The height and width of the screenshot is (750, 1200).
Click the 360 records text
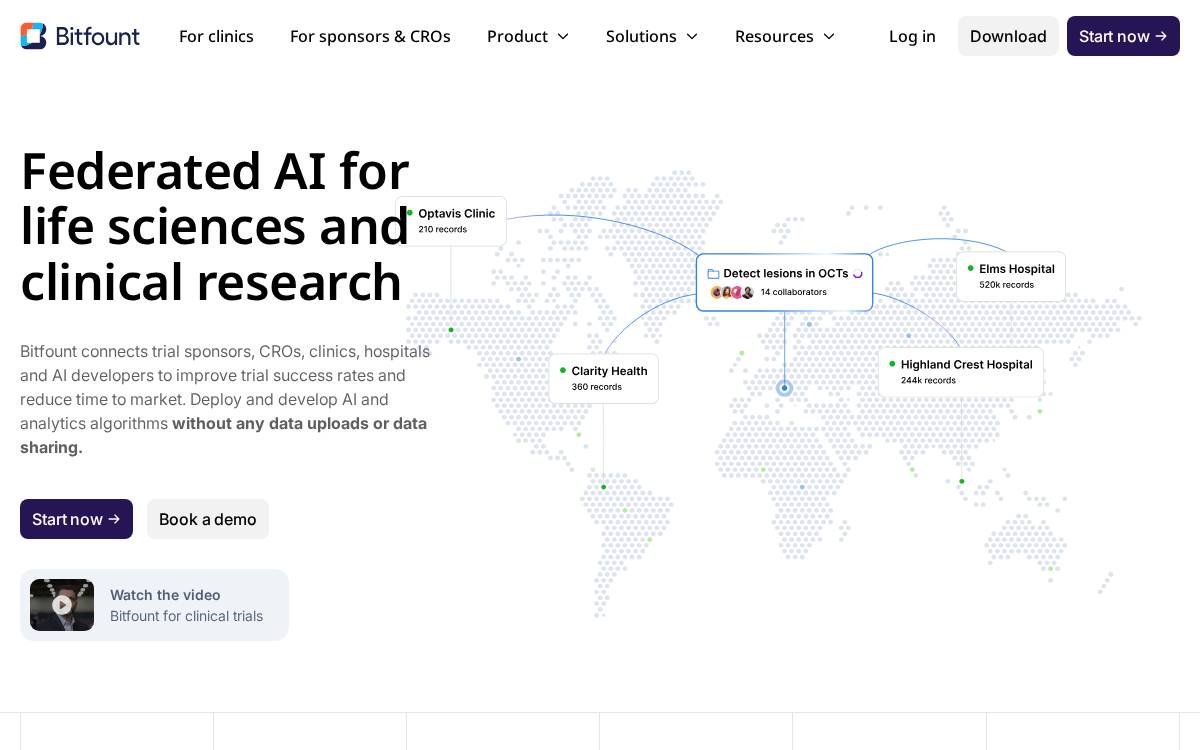[x=596, y=387]
